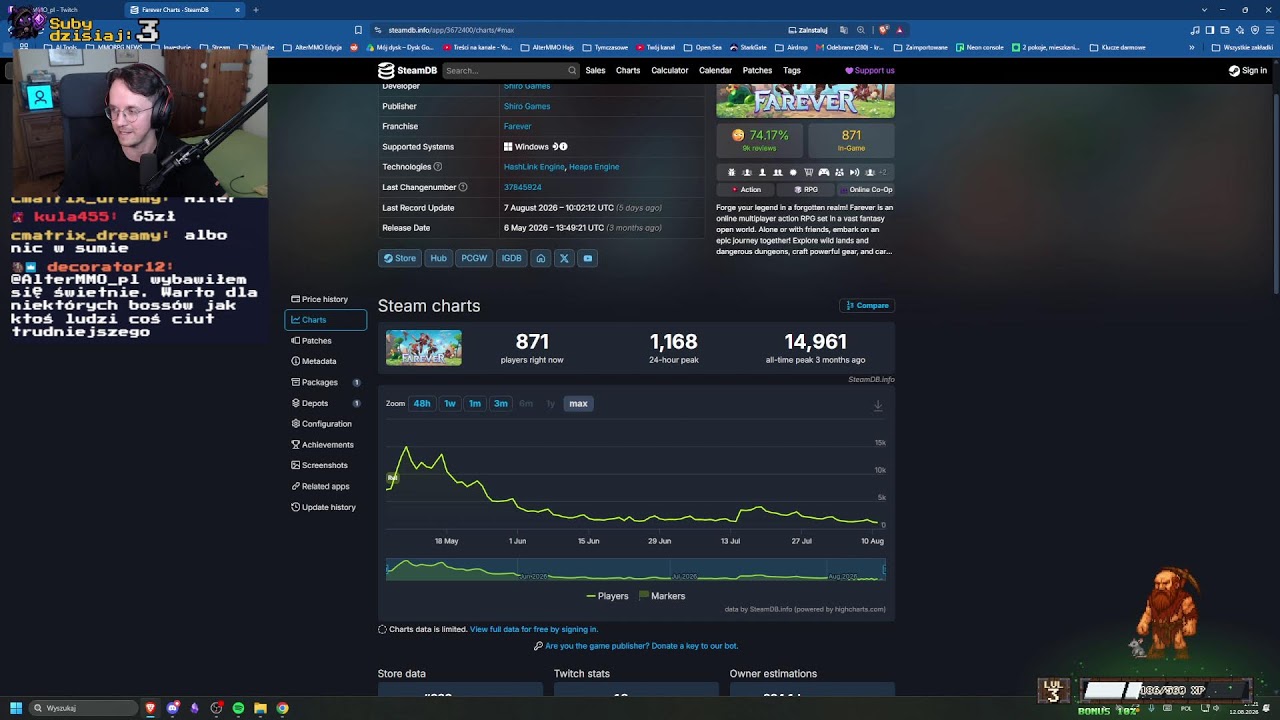Open the YouTube link button

point(588,258)
